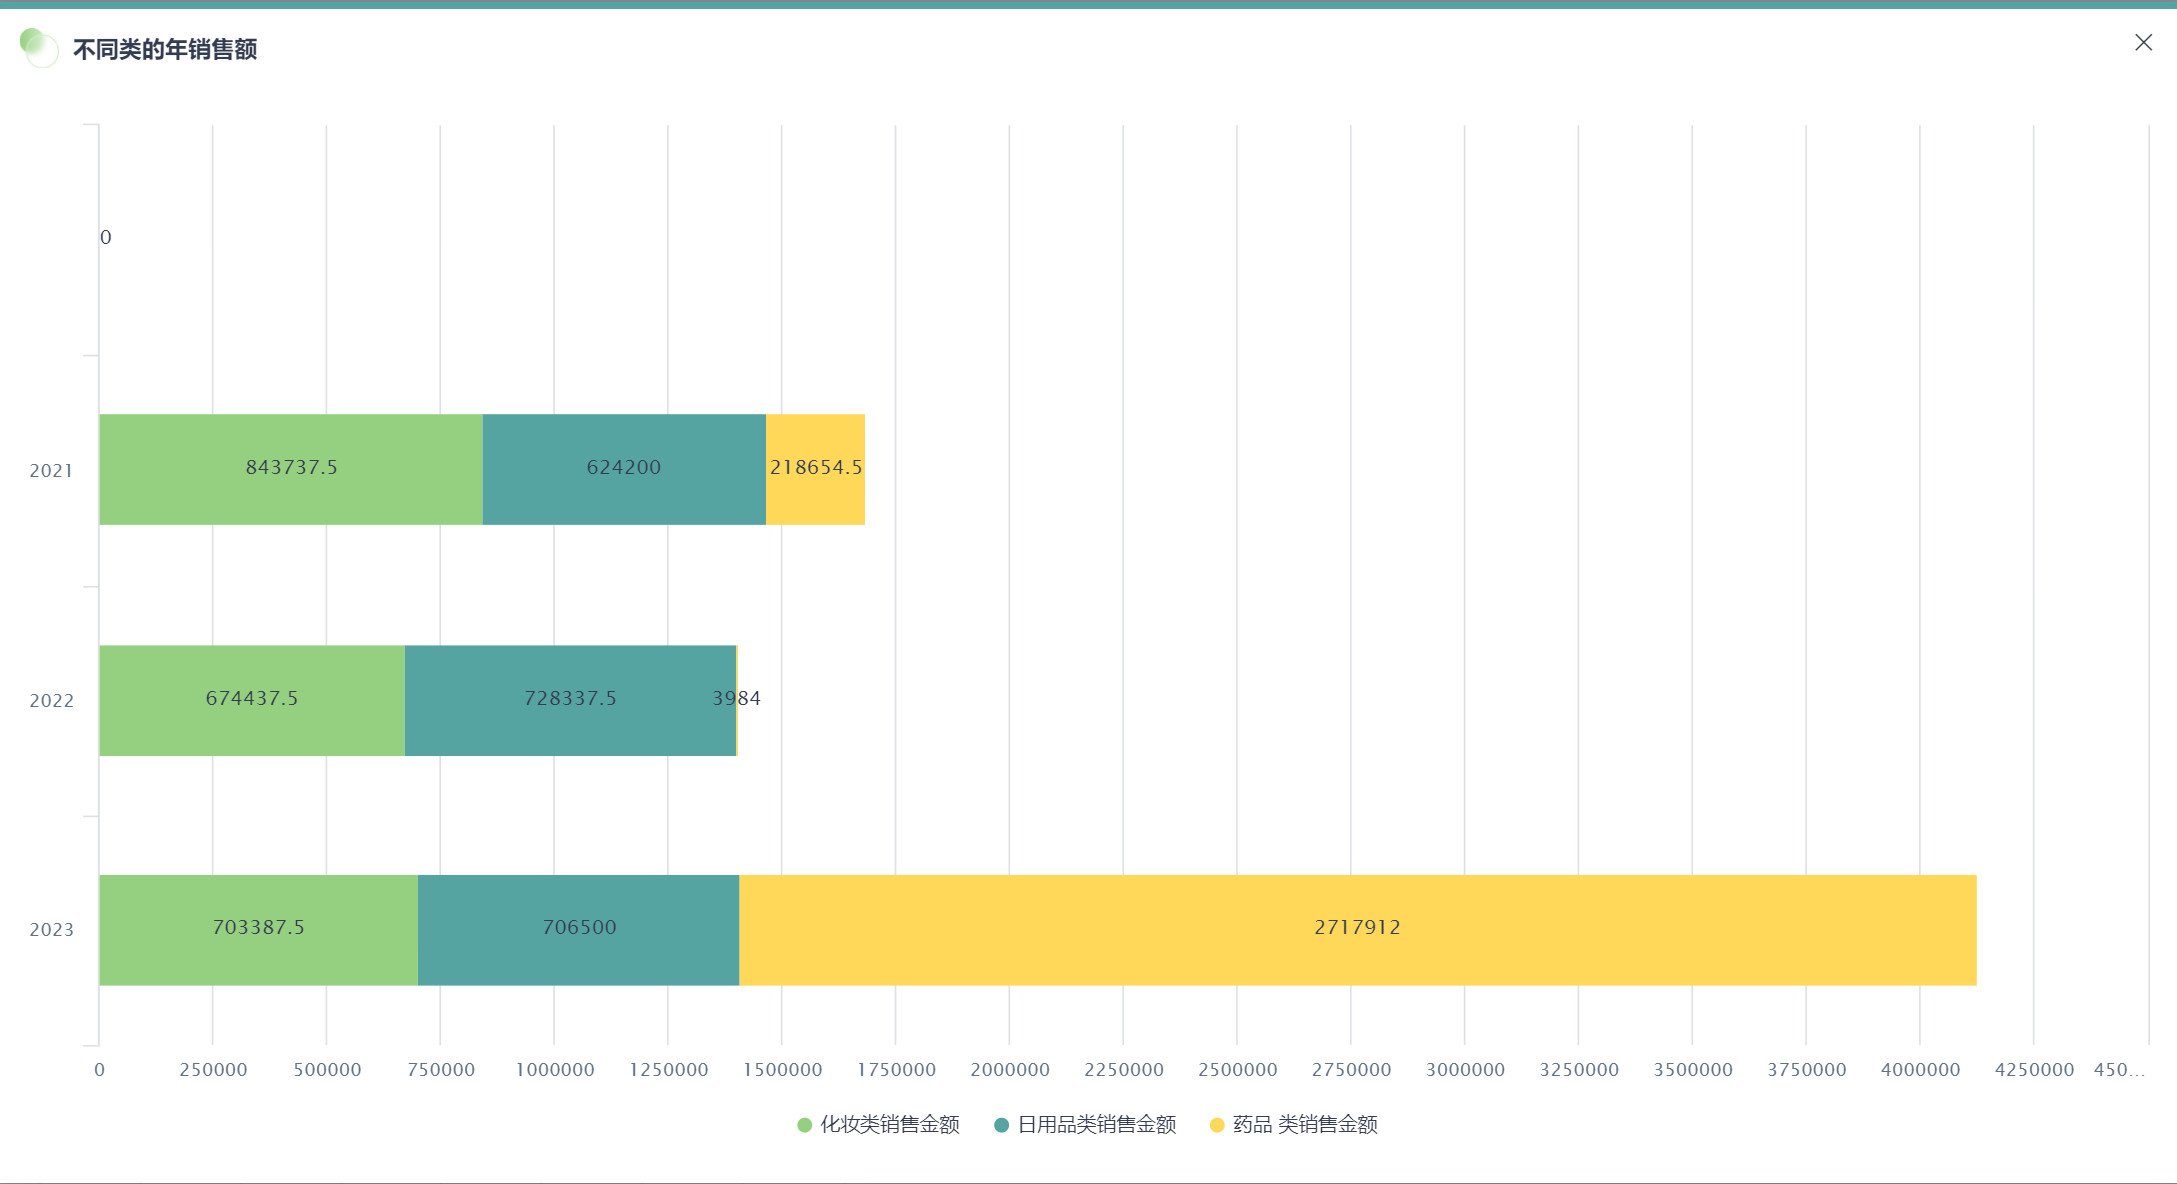The height and width of the screenshot is (1184, 2177).
Task: Toggle 日用品类销售金额 legend series
Action: 1096,1125
